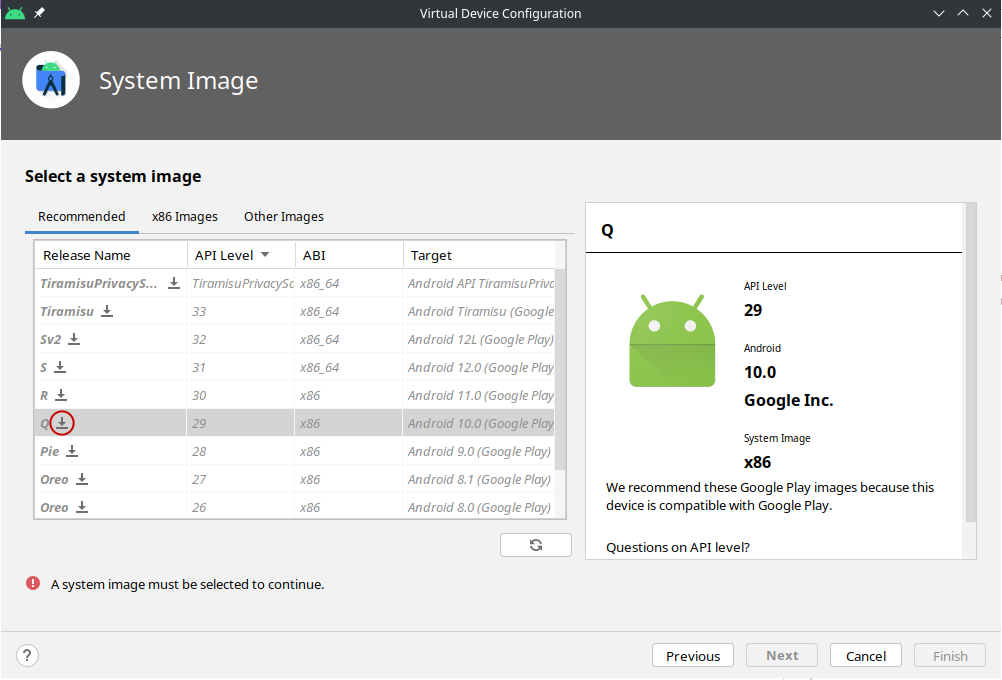Image resolution: width=1002 pixels, height=680 pixels.
Task: Click the system image table scrollbar
Action: pos(560,370)
